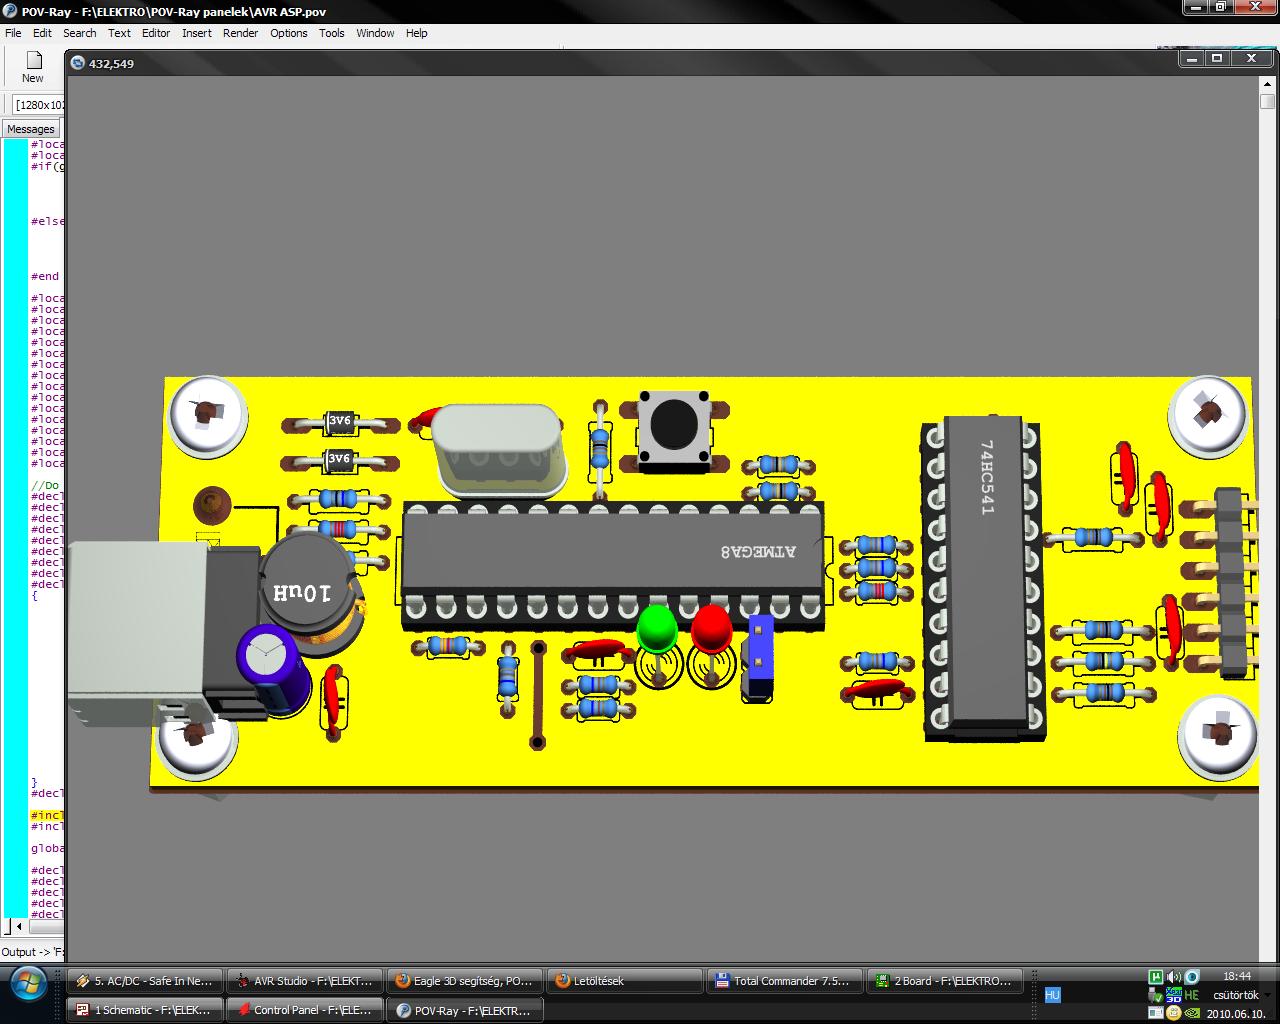Click the yellow round tray icon
The width and height of the screenshot is (1280, 1024).
(1174, 1013)
